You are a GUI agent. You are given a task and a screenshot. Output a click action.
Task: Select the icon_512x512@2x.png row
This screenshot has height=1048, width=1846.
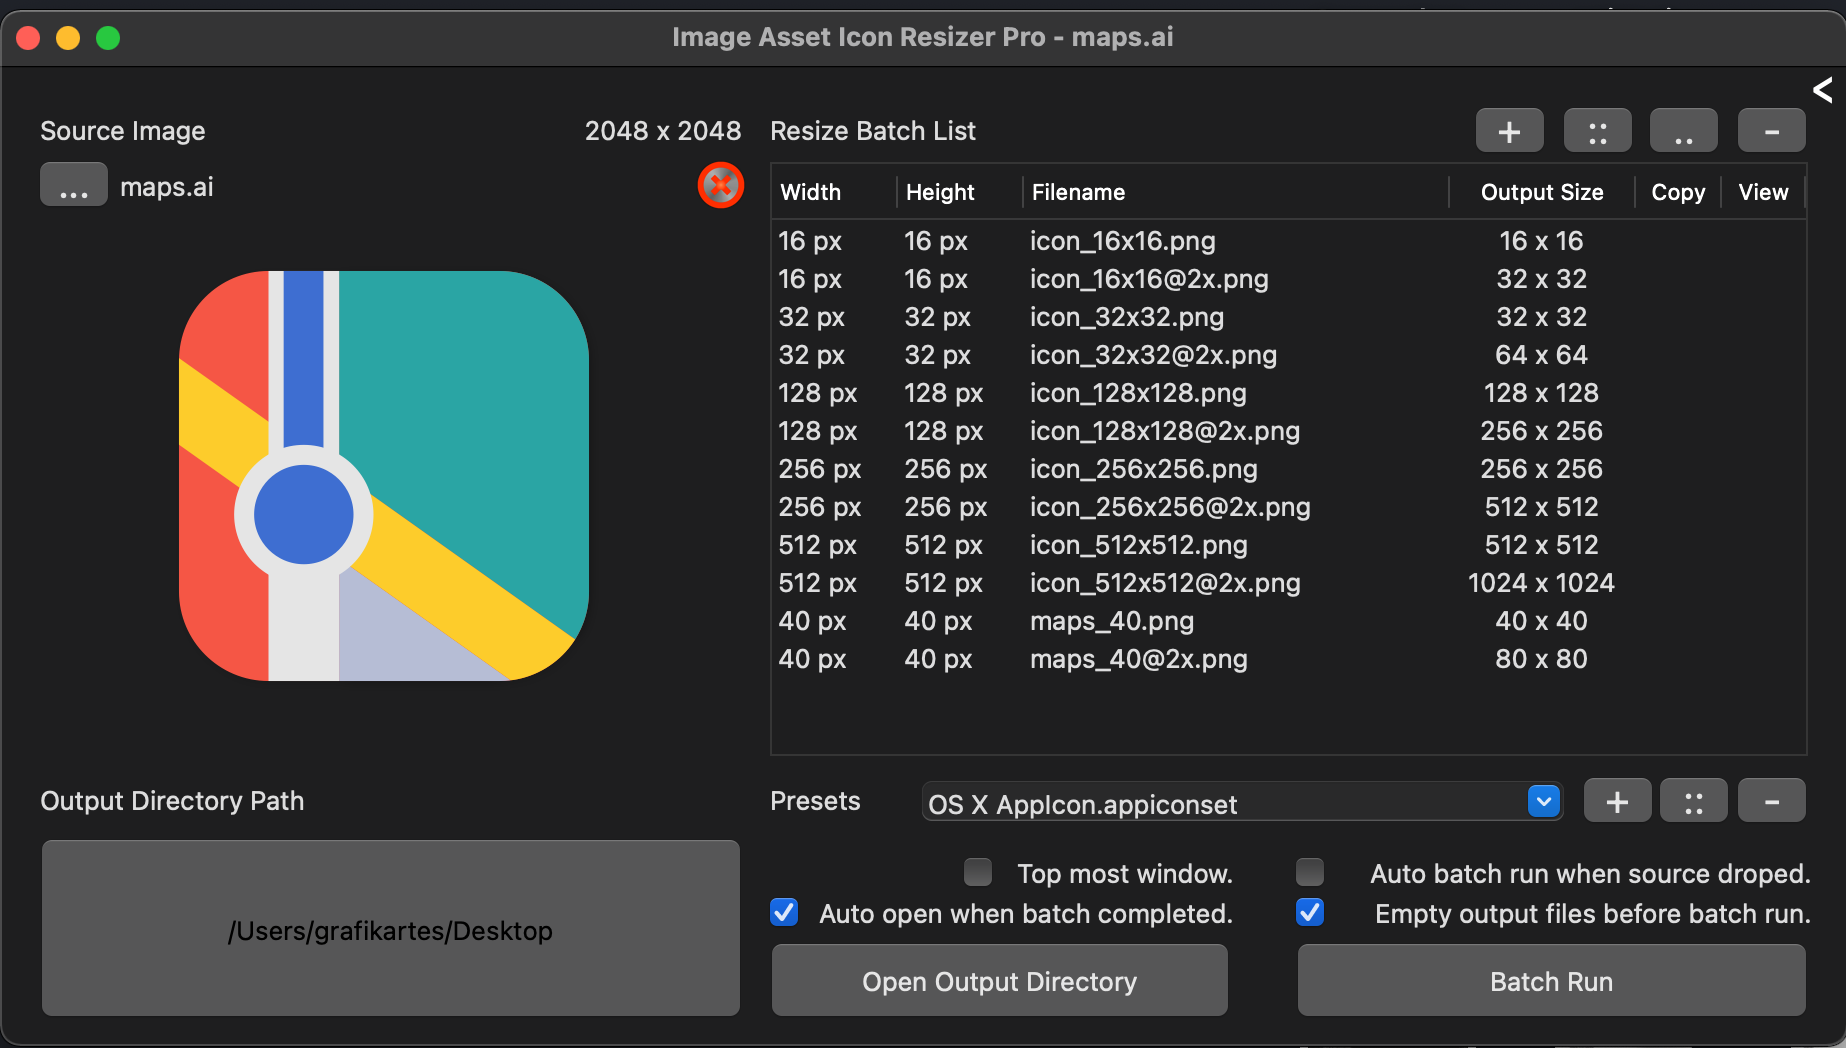coord(1288,583)
